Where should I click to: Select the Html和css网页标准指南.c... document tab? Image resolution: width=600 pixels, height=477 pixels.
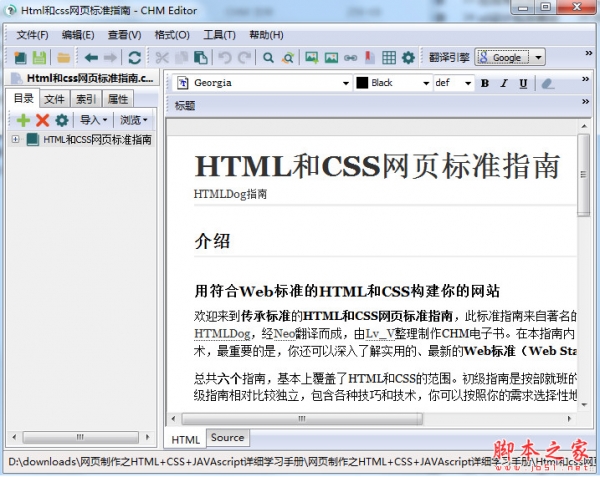[x=82, y=78]
